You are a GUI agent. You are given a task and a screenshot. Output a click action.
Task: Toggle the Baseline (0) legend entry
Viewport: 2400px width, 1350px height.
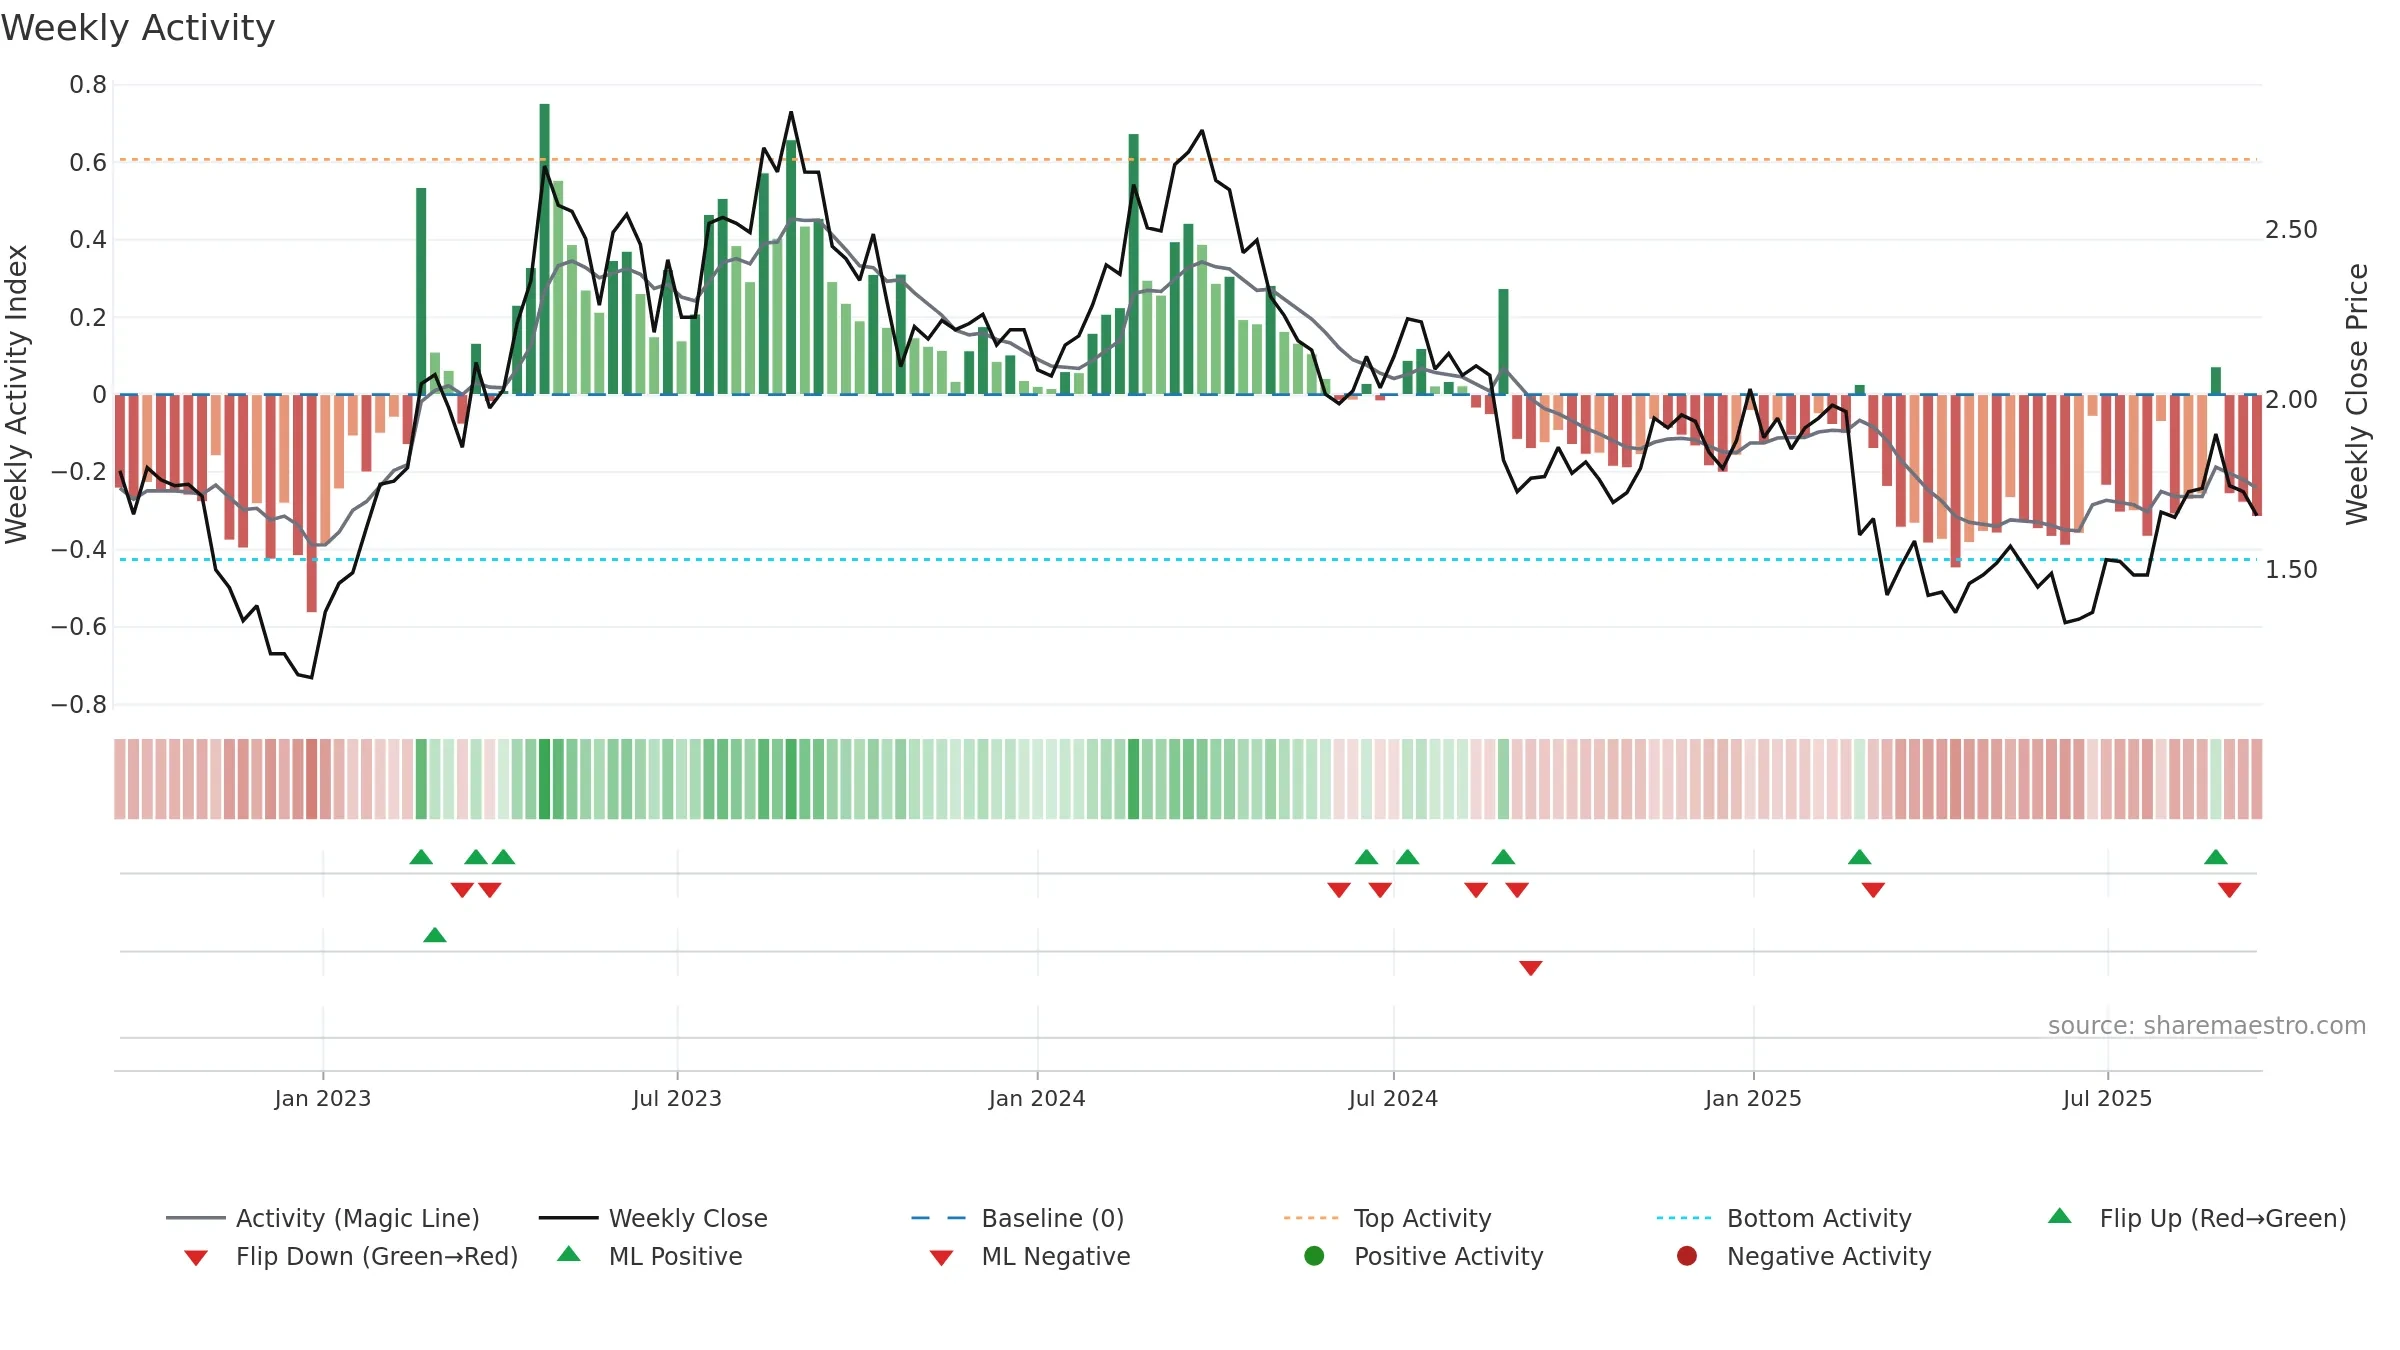click(1018, 1218)
